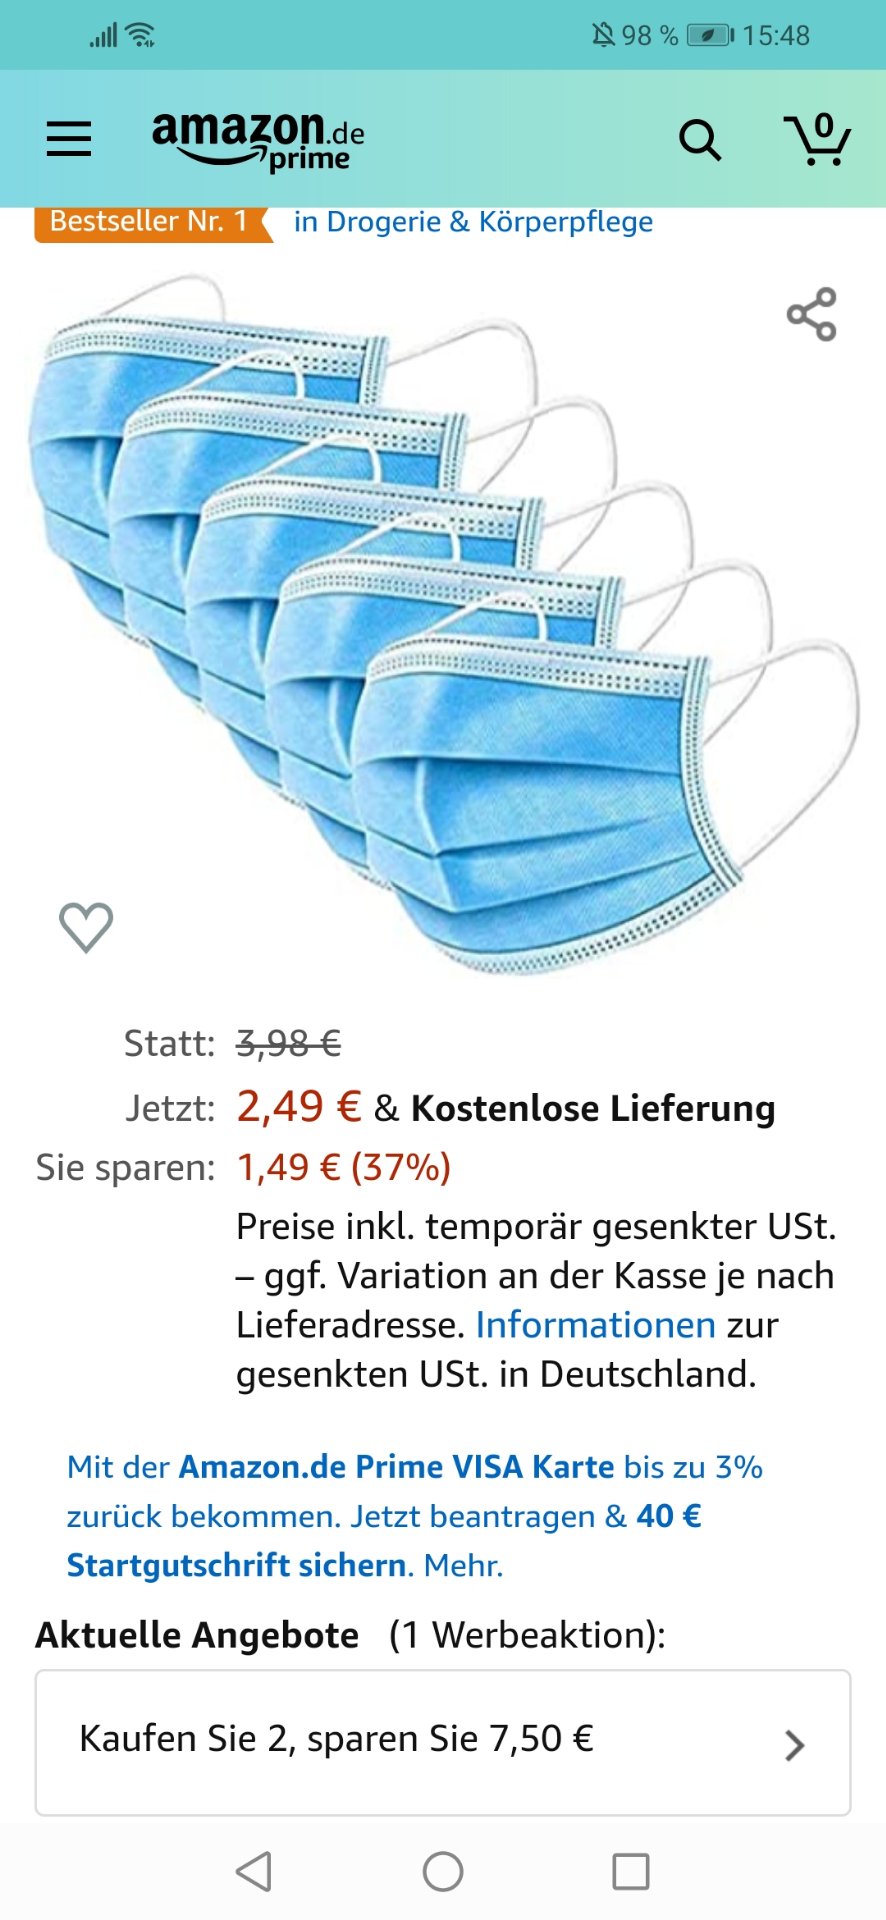Screen dimensions: 886x1920
Task: Open the hamburger navigation menu
Action: point(69,139)
